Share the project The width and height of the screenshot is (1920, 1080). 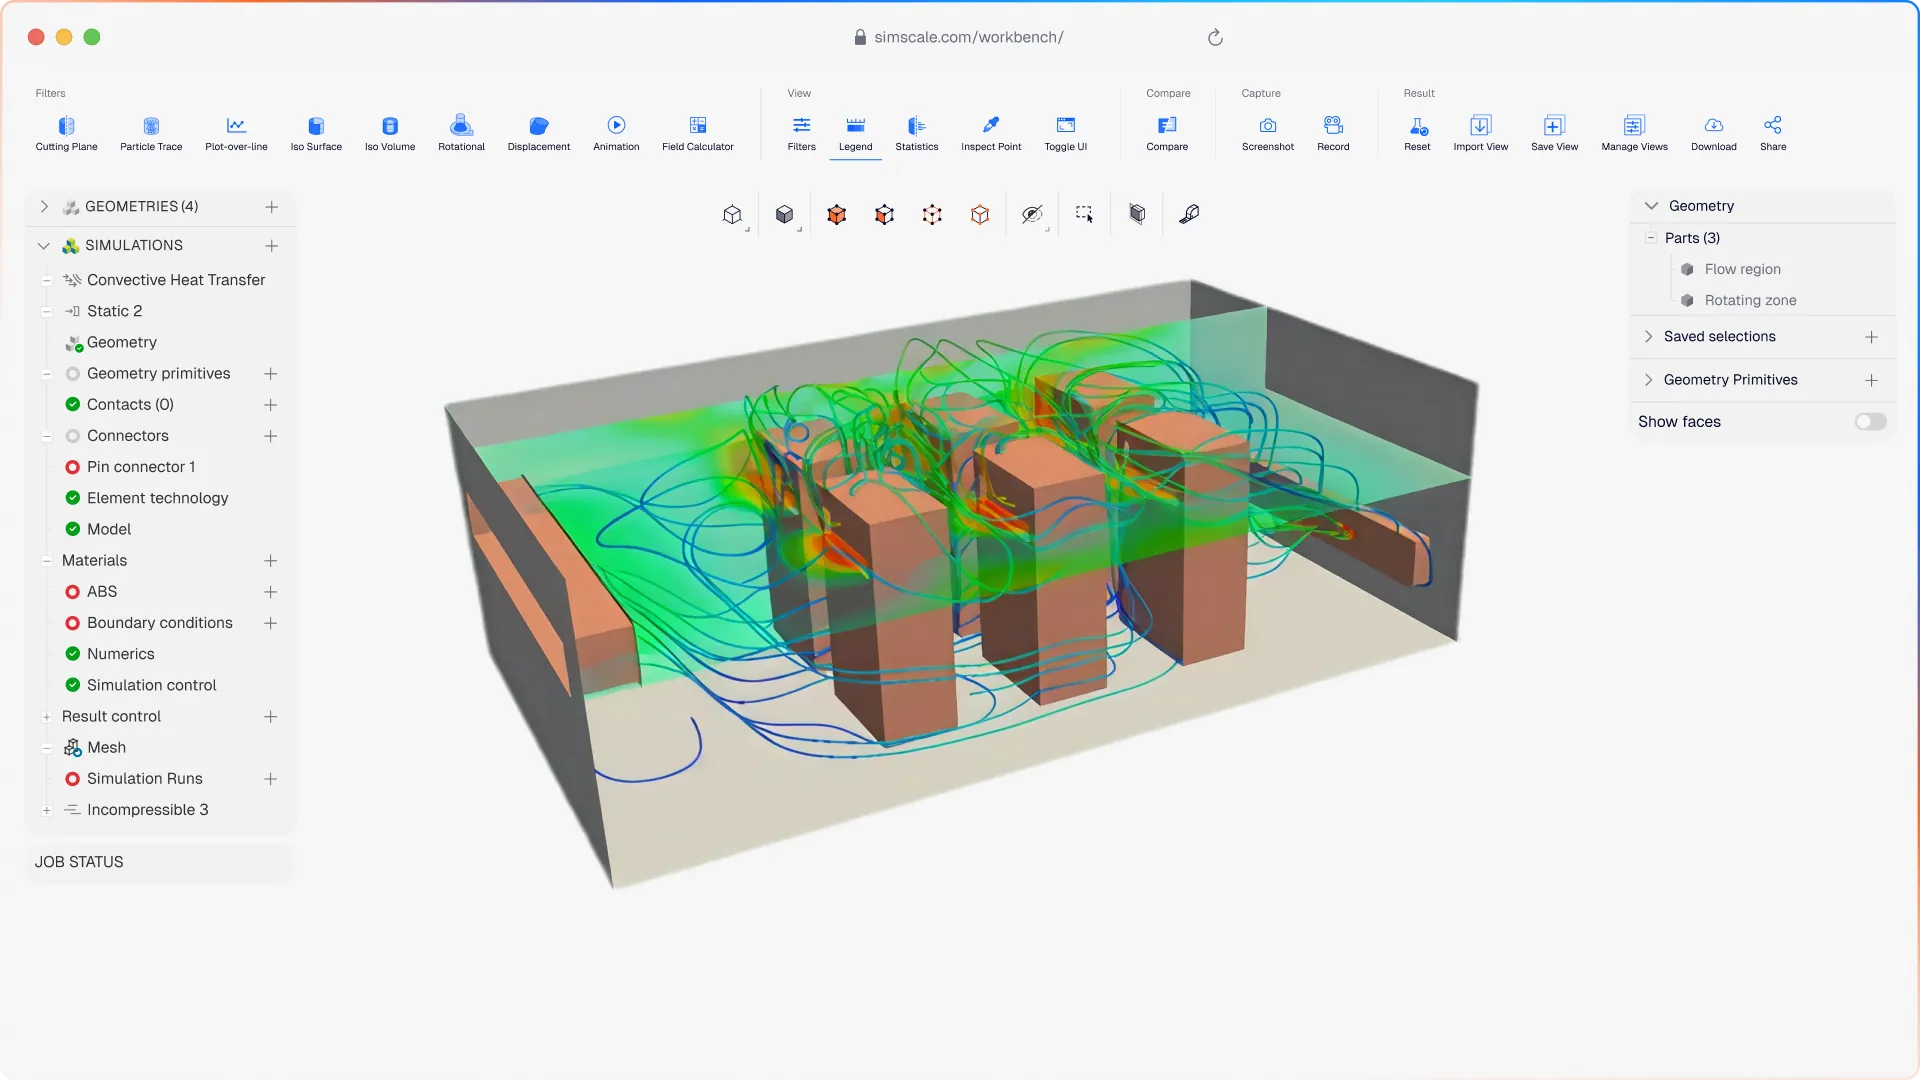(1773, 133)
